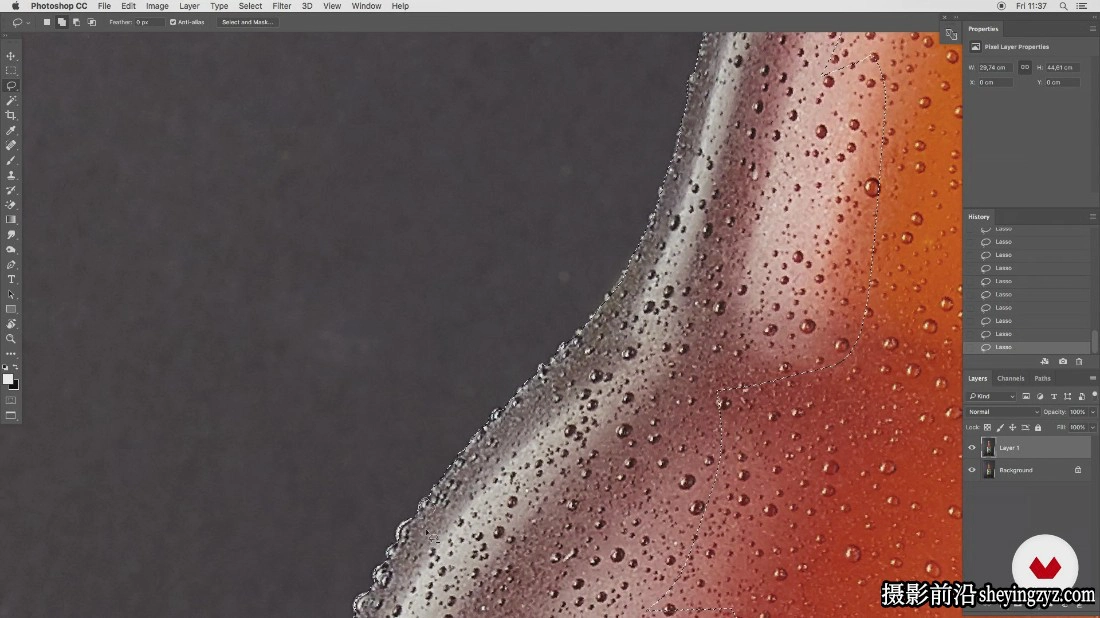Select the Brush tool
Viewport: 1100px width, 618px height.
coord(11,161)
